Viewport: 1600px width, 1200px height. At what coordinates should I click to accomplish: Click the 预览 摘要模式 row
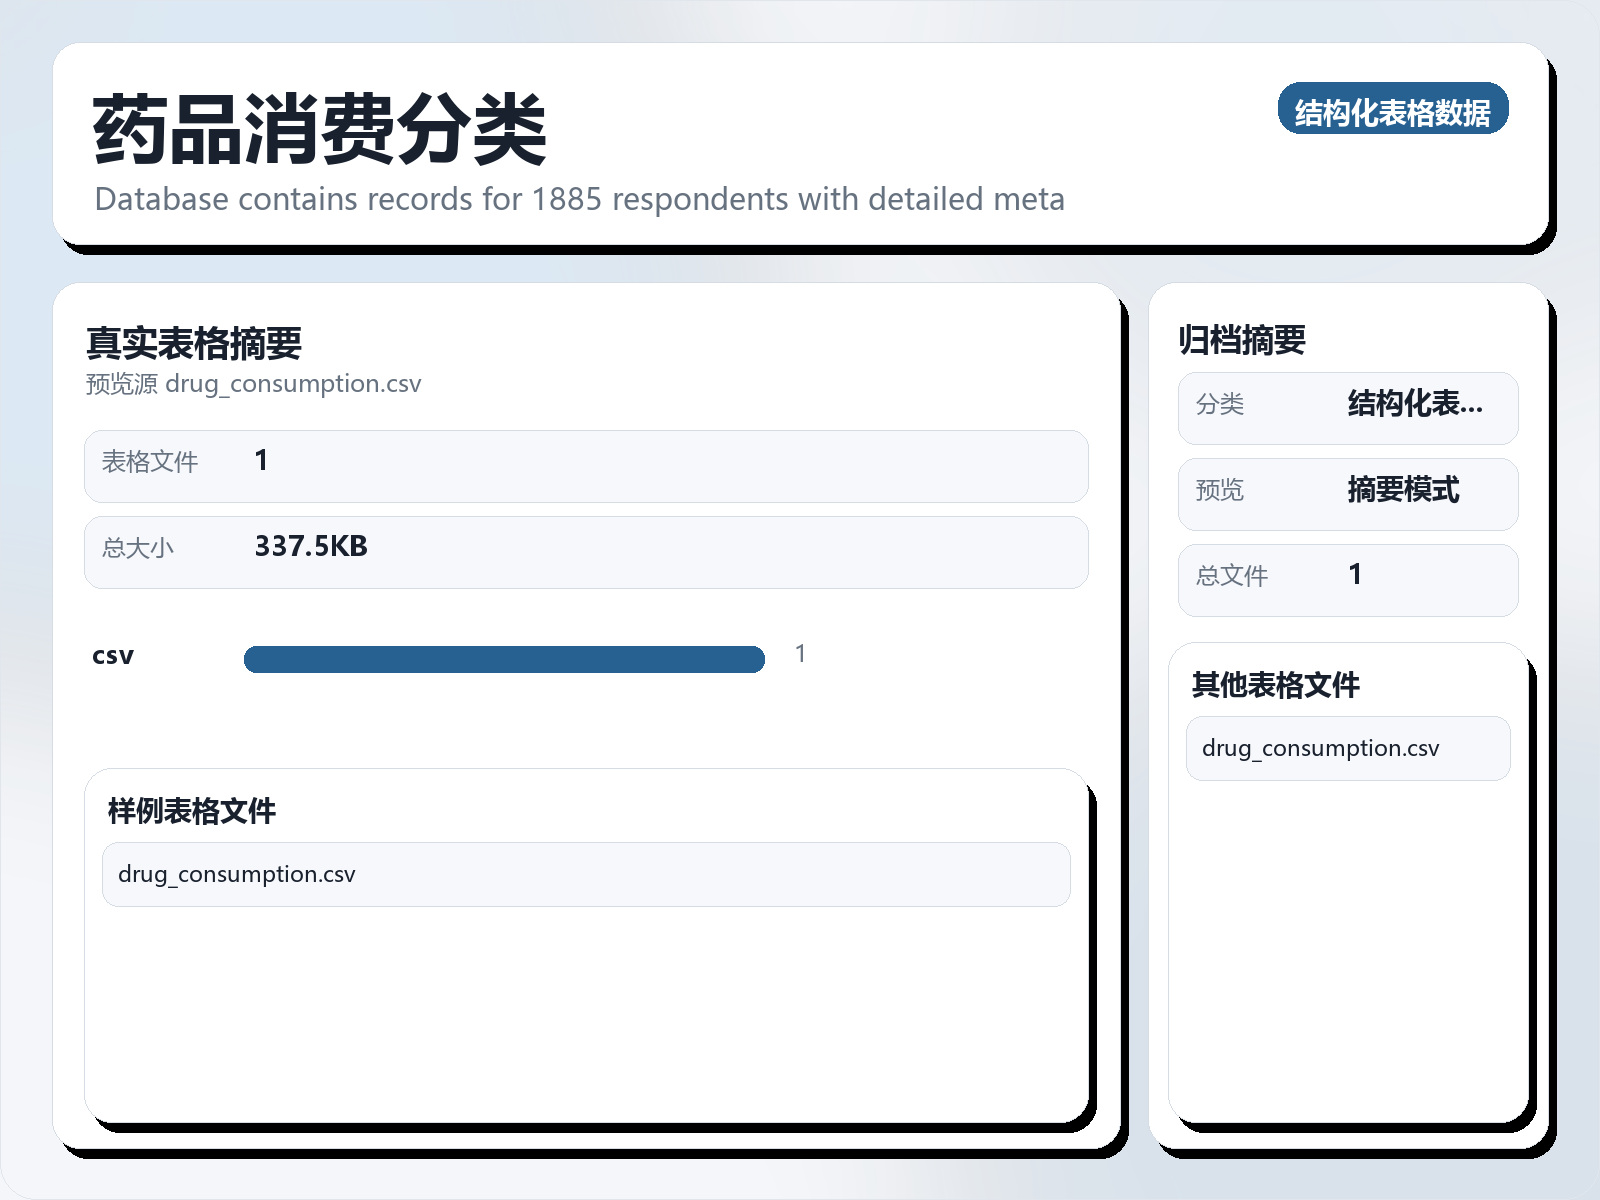click(1347, 492)
